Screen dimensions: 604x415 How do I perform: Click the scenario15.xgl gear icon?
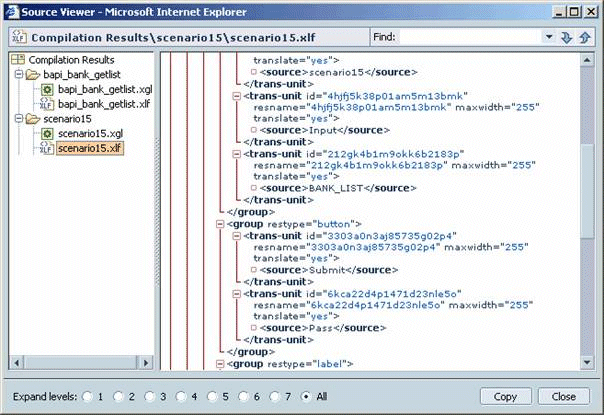click(x=47, y=134)
